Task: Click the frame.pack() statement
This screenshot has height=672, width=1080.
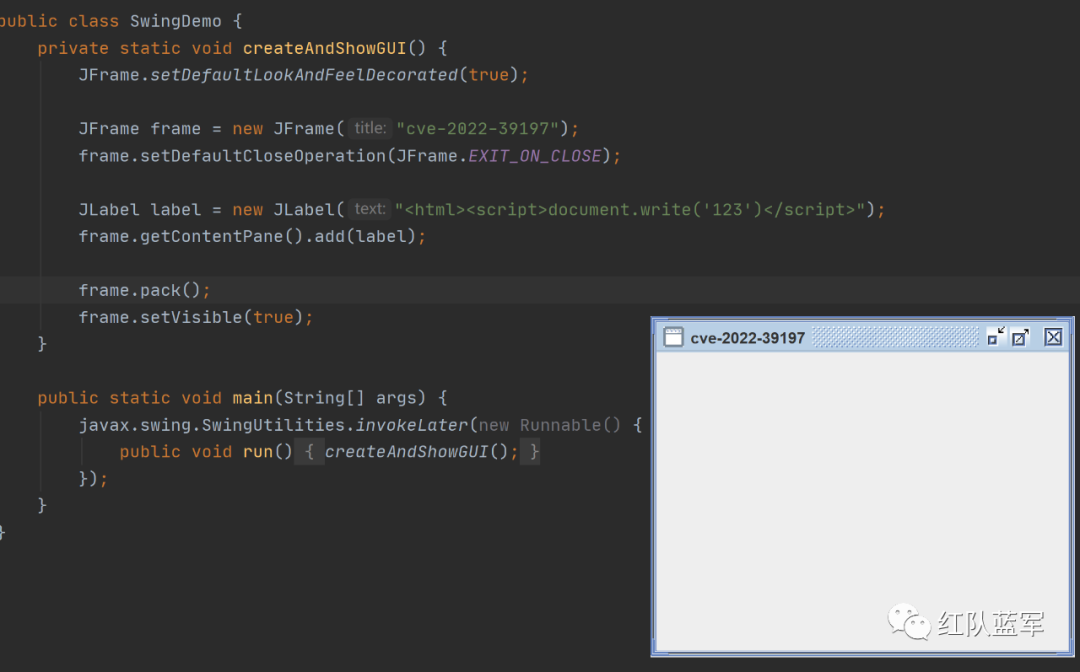Action: tap(144, 290)
